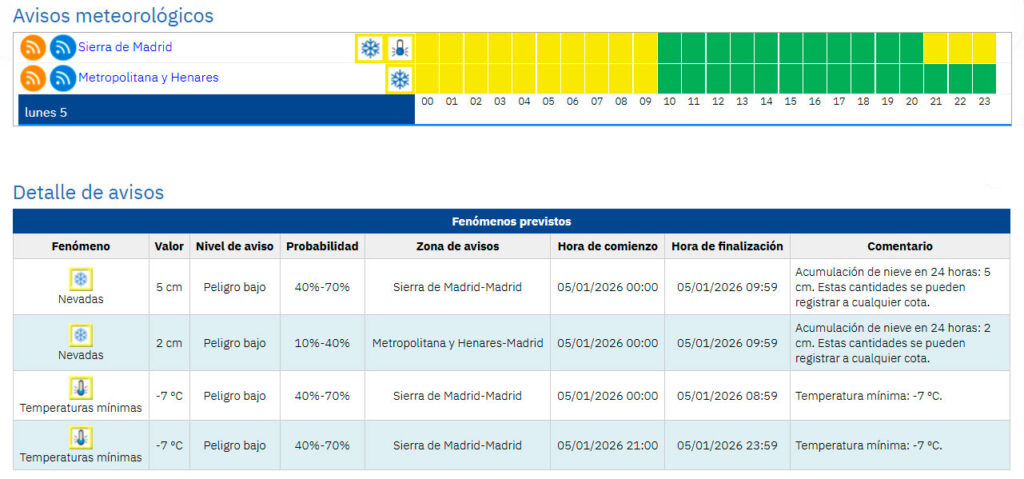Click the Nevadas icon in the 5 cm row
Viewport: 1024px width, 479px height.
(x=80, y=279)
